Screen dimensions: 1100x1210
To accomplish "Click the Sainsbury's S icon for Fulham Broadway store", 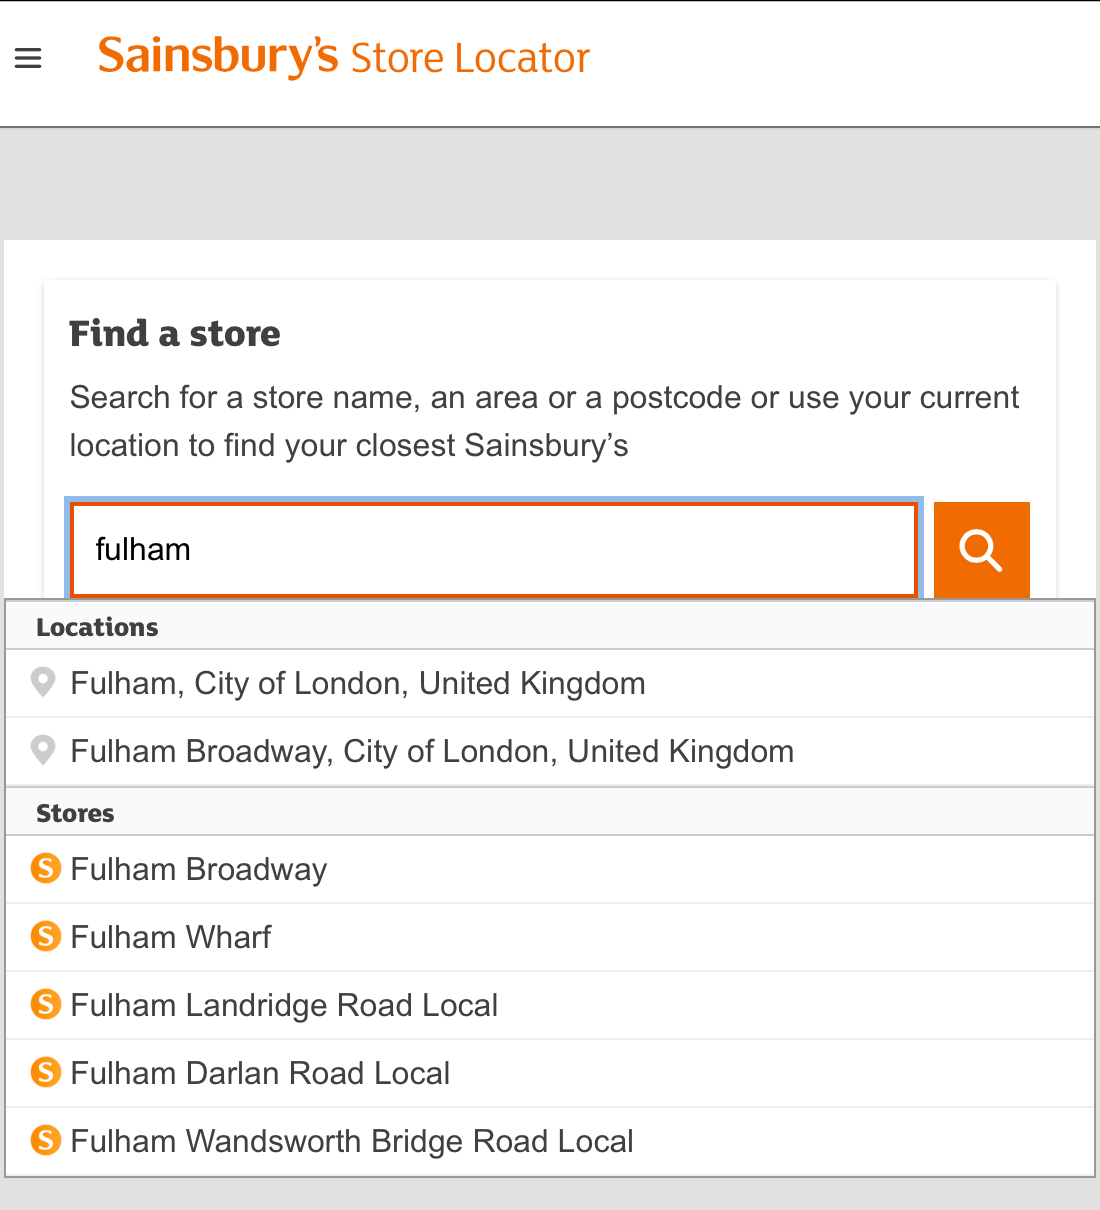I will tap(46, 867).
